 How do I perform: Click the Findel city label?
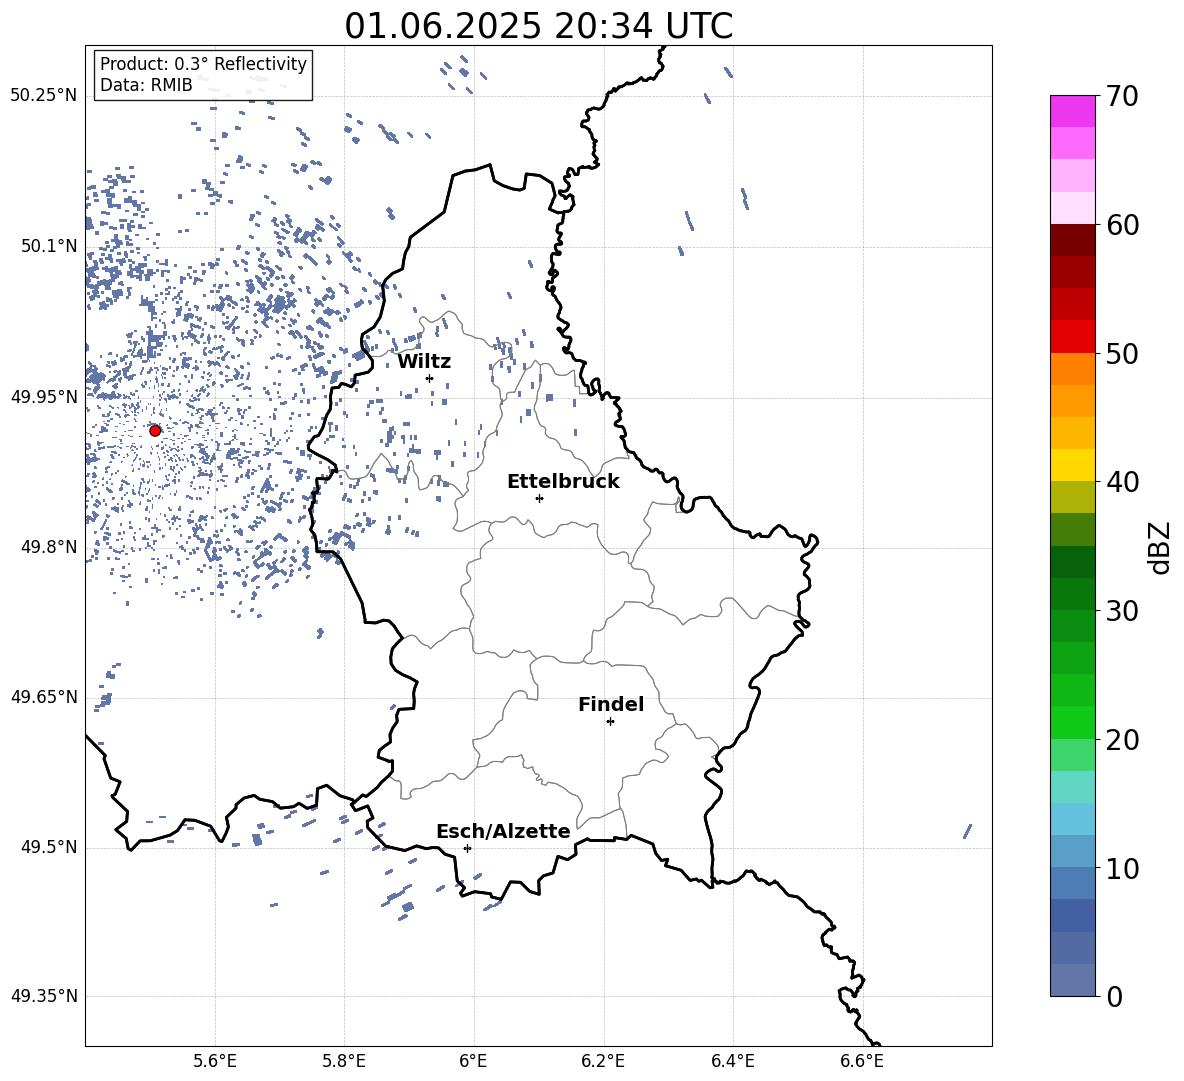click(611, 704)
